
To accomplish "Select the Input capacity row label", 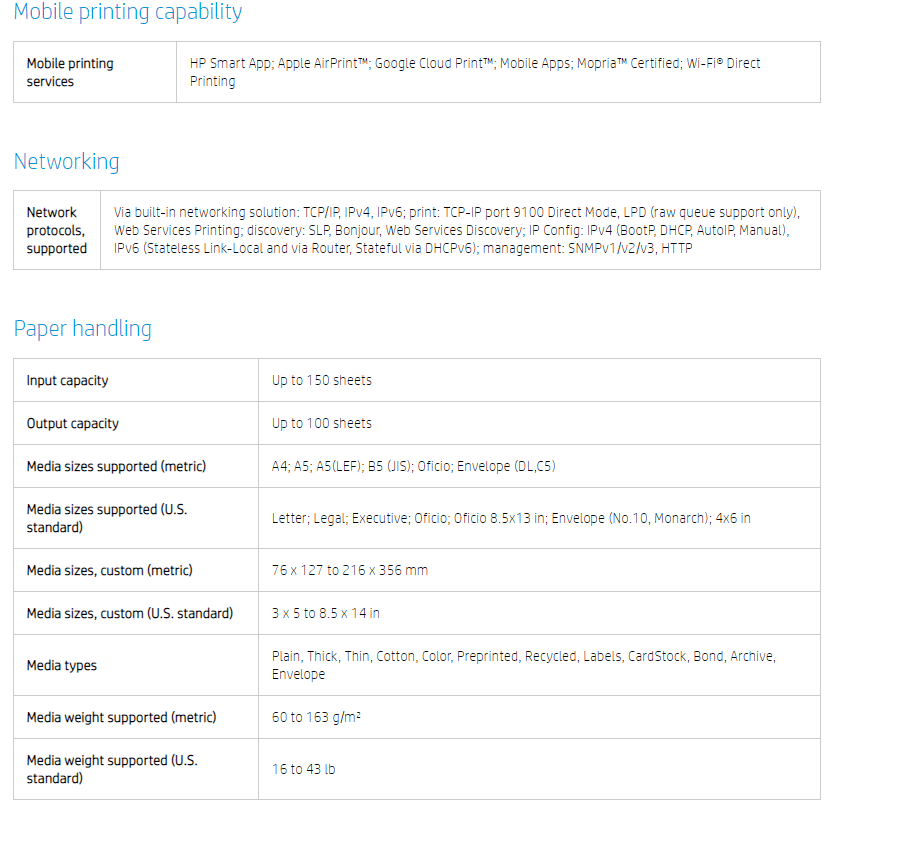I will 67,380.
